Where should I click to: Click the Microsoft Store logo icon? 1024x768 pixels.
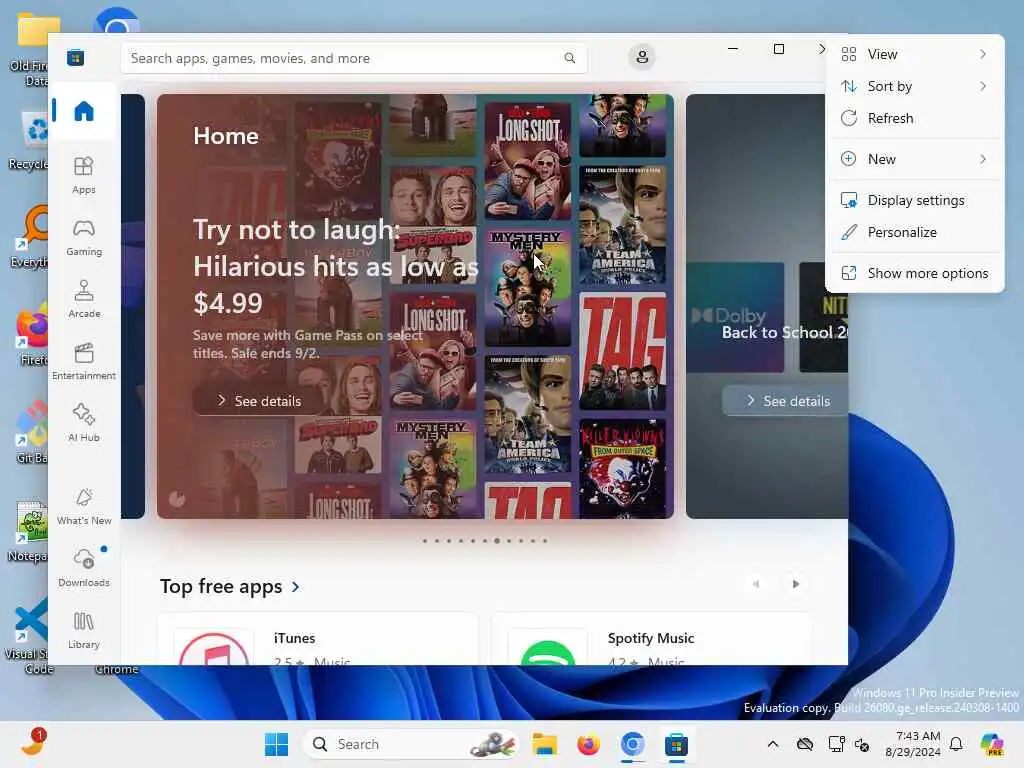point(75,57)
